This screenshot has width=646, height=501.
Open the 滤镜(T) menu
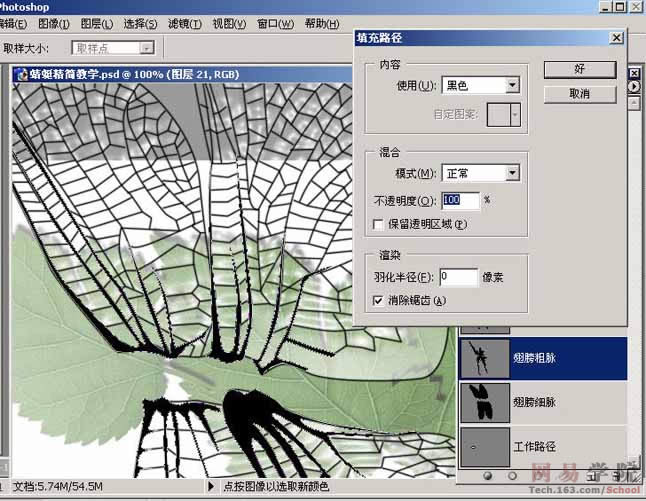pyautogui.click(x=185, y=24)
